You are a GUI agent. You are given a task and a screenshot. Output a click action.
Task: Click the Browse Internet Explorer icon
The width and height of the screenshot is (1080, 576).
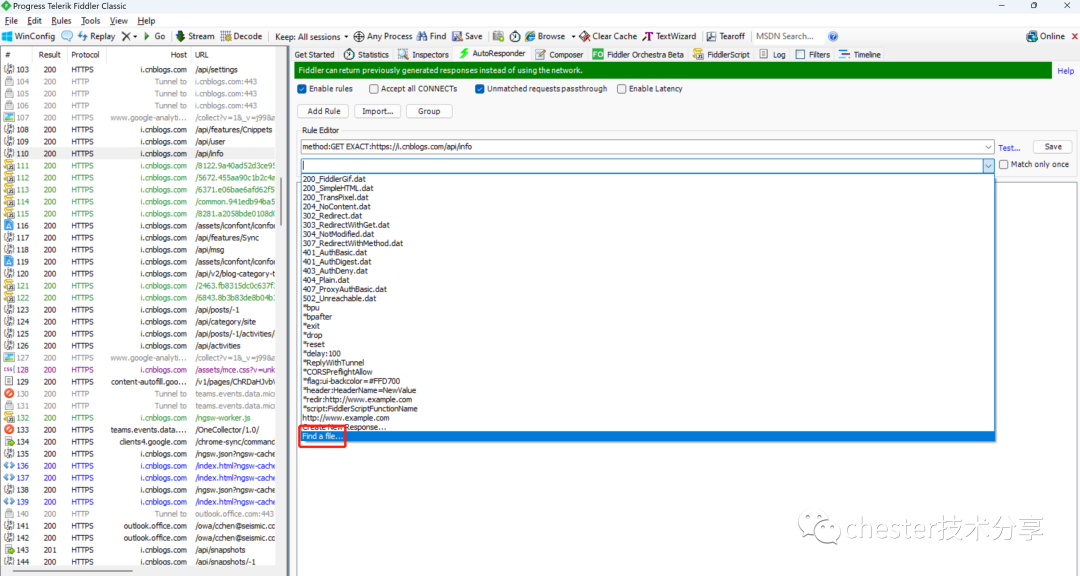(530, 37)
